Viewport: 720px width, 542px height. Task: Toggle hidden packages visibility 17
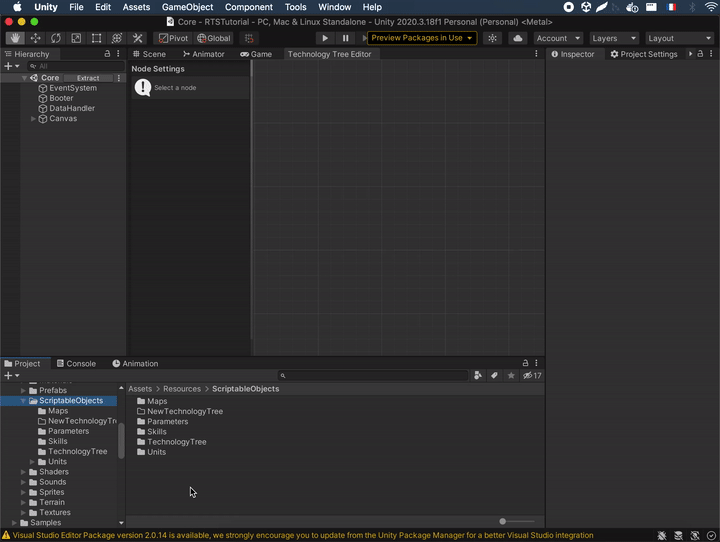pyautogui.click(x=532, y=376)
